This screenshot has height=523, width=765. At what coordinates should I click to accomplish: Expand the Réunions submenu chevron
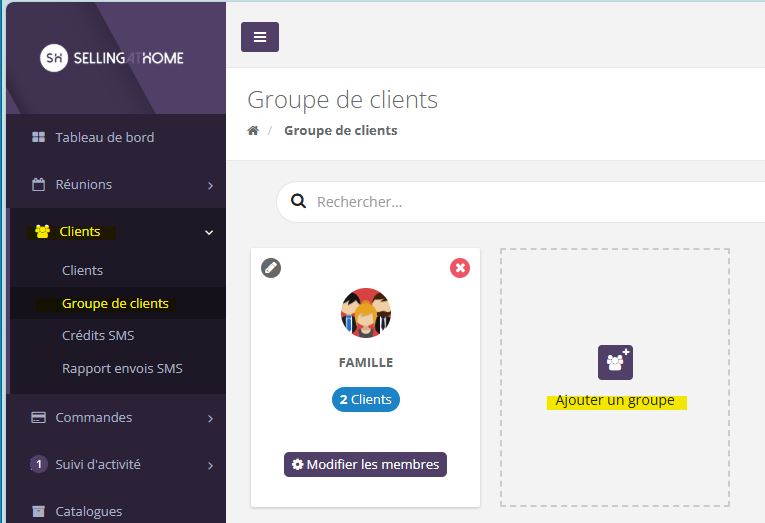click(x=210, y=185)
